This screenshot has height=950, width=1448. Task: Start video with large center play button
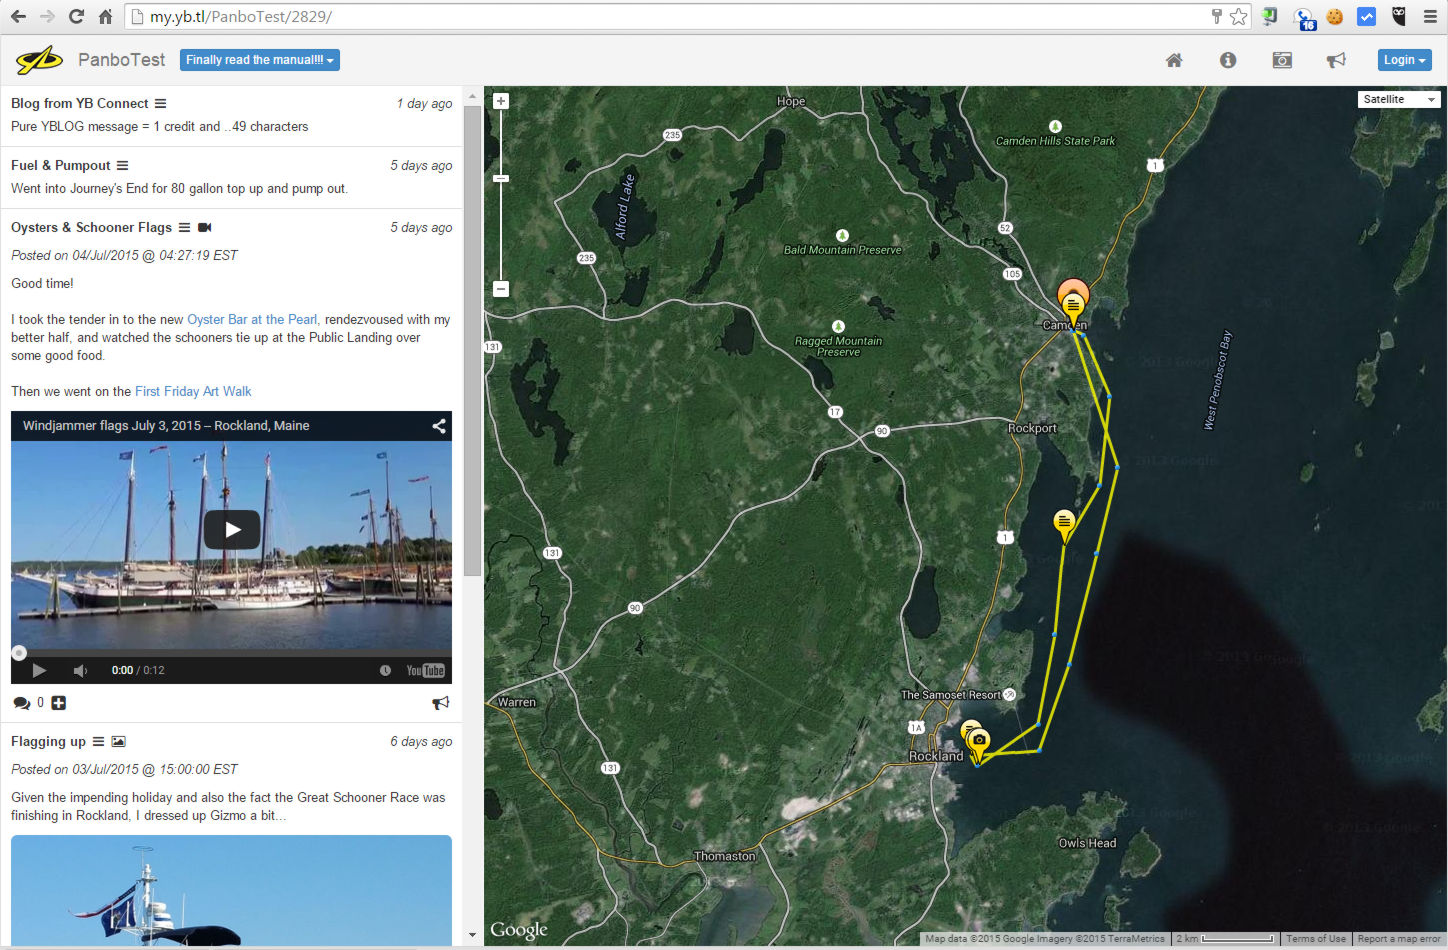[x=232, y=530]
